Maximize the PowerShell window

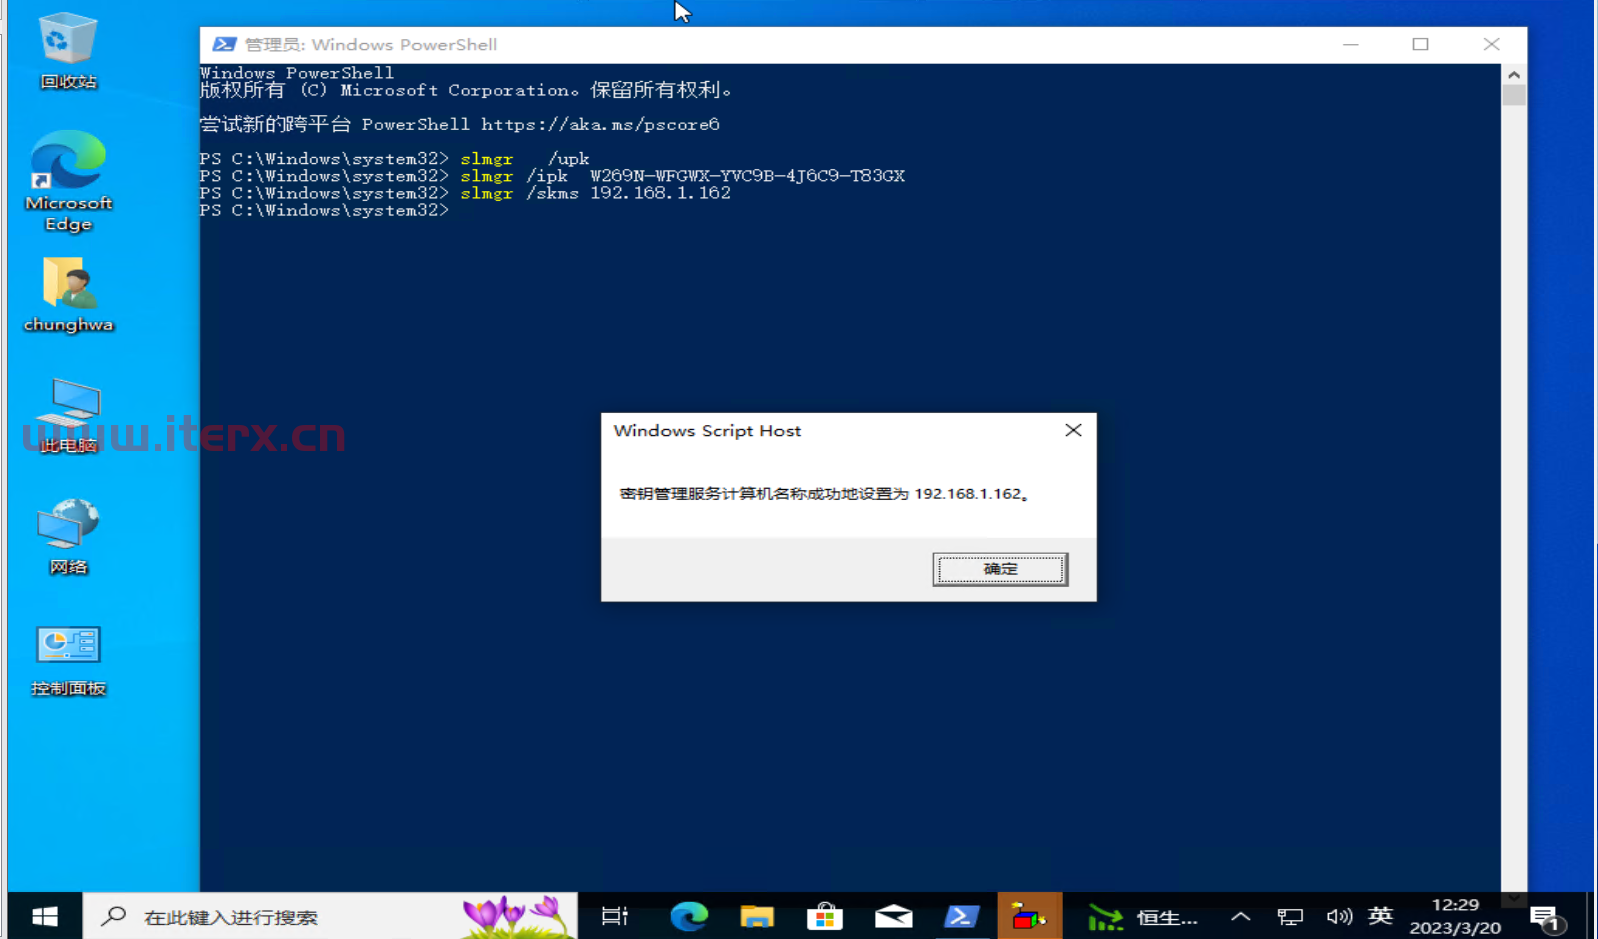tap(1420, 44)
